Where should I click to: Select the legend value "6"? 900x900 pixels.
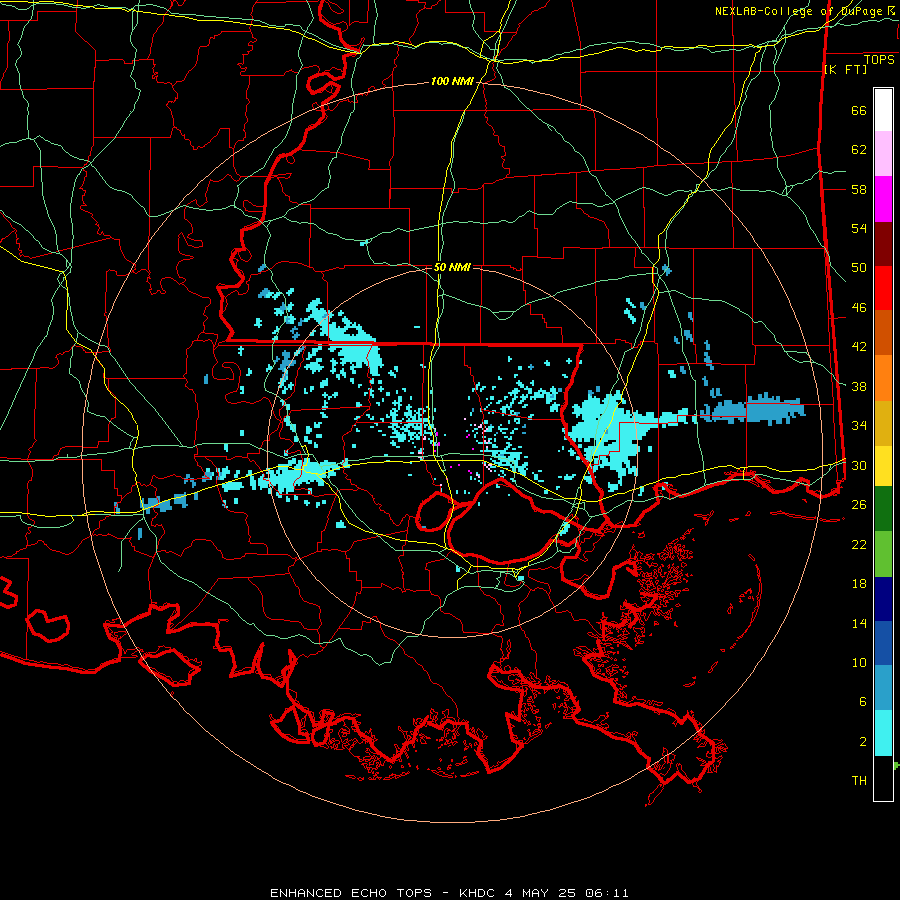point(862,702)
